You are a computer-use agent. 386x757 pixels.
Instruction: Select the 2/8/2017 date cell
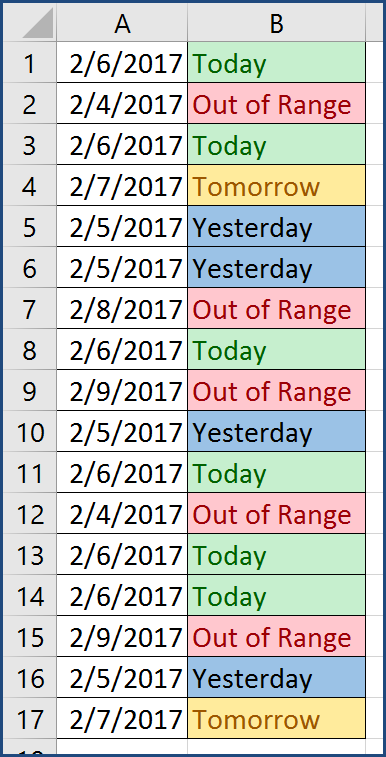[122, 308]
